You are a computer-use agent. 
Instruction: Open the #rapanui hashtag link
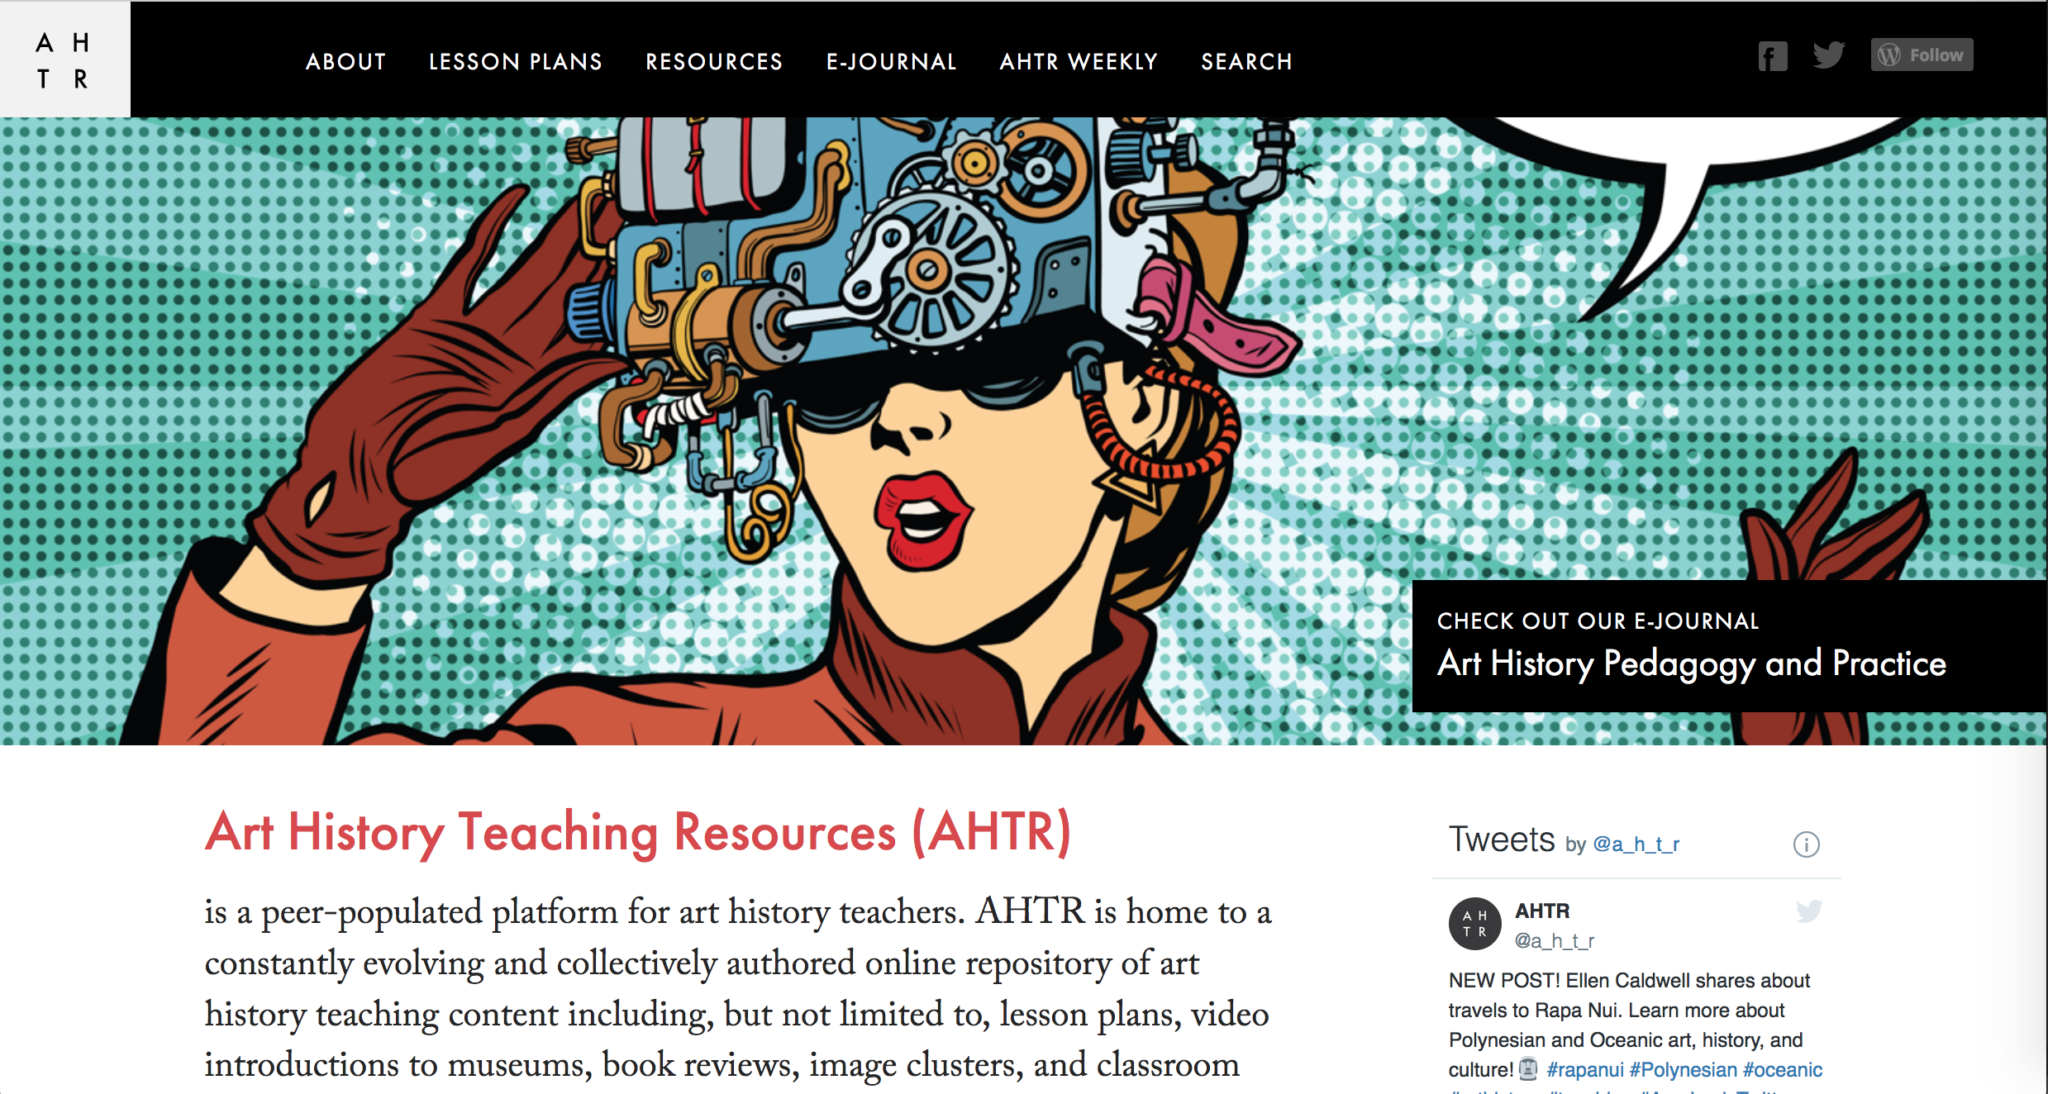point(1585,1070)
